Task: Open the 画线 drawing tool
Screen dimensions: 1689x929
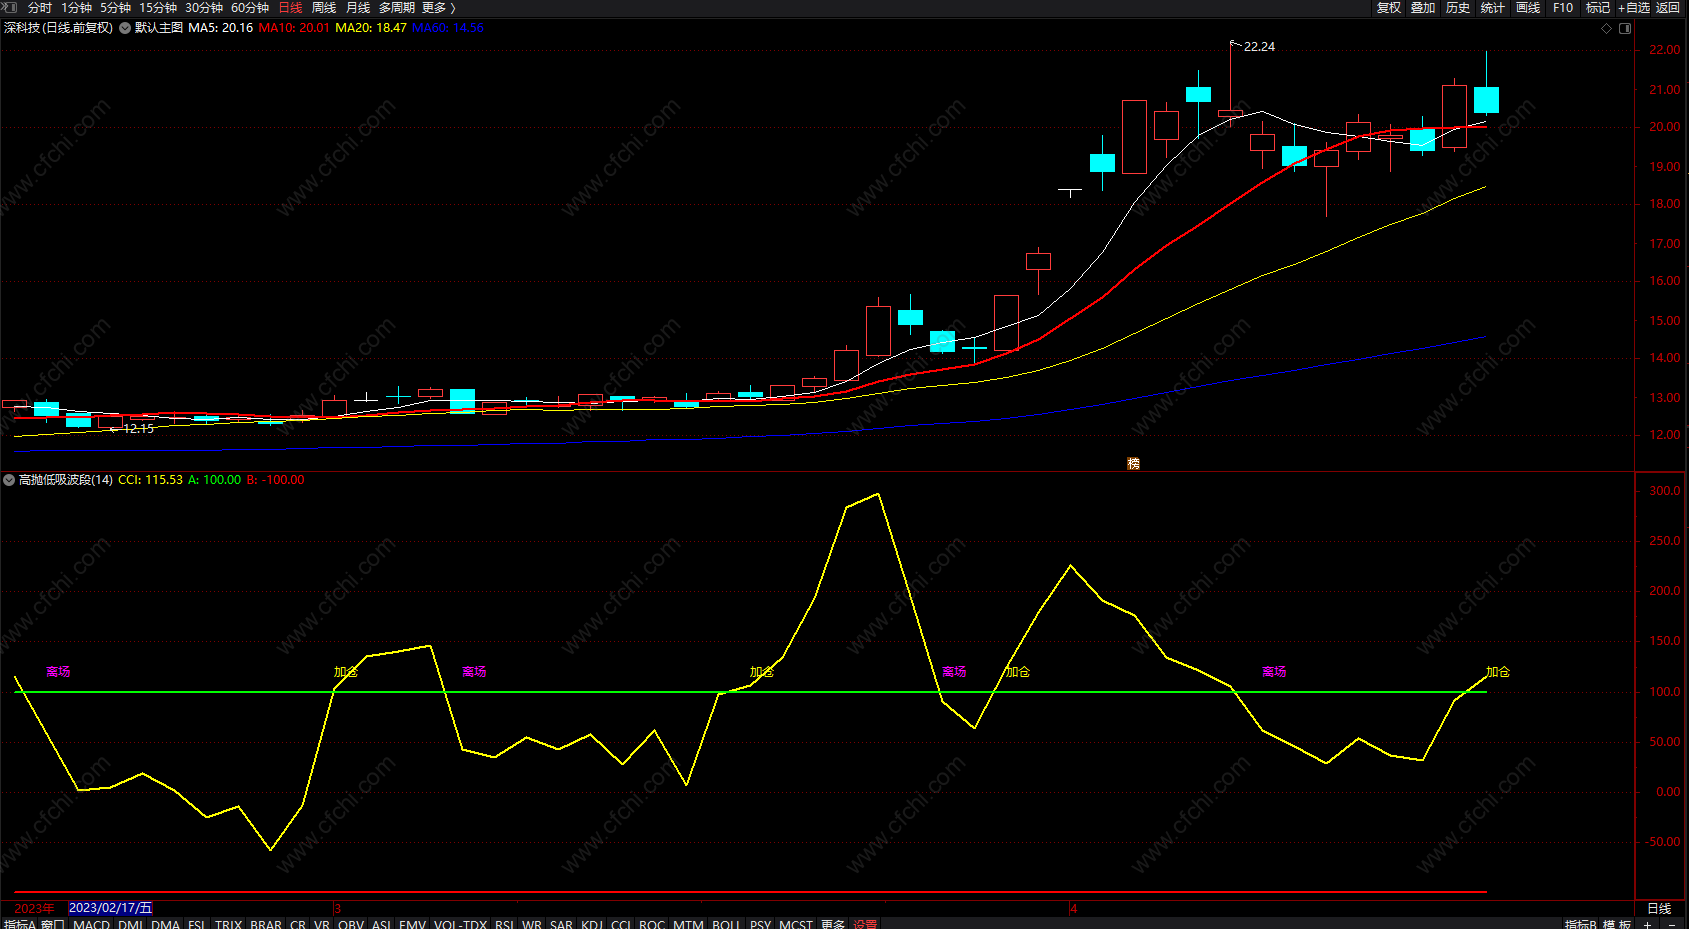Action: [x=1528, y=8]
